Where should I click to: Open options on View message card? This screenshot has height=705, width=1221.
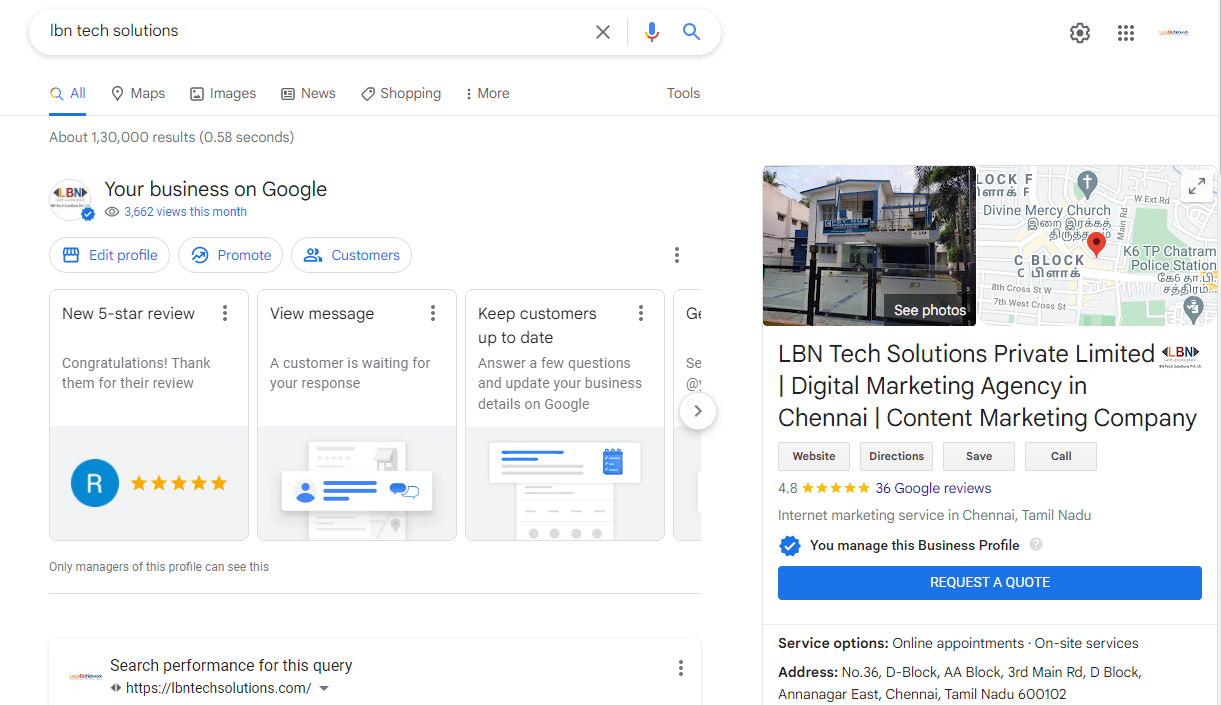(433, 313)
